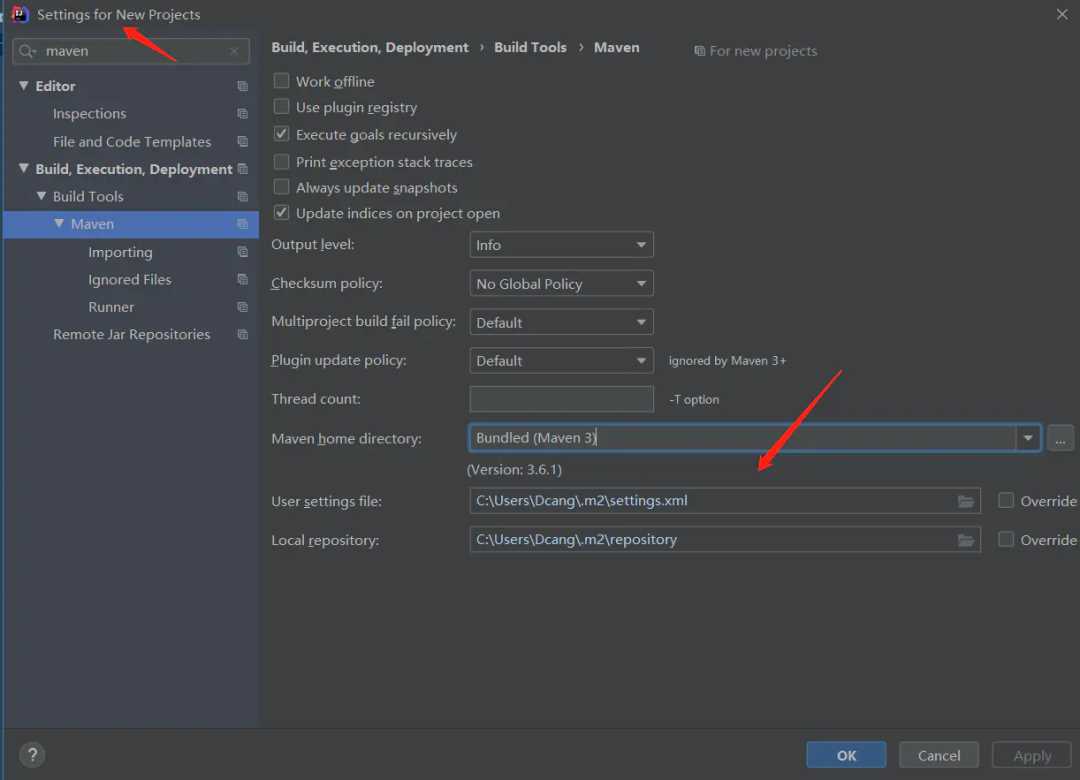Screen dimensions: 1080x780
Task: Click the Thread count input field
Action: click(561, 399)
